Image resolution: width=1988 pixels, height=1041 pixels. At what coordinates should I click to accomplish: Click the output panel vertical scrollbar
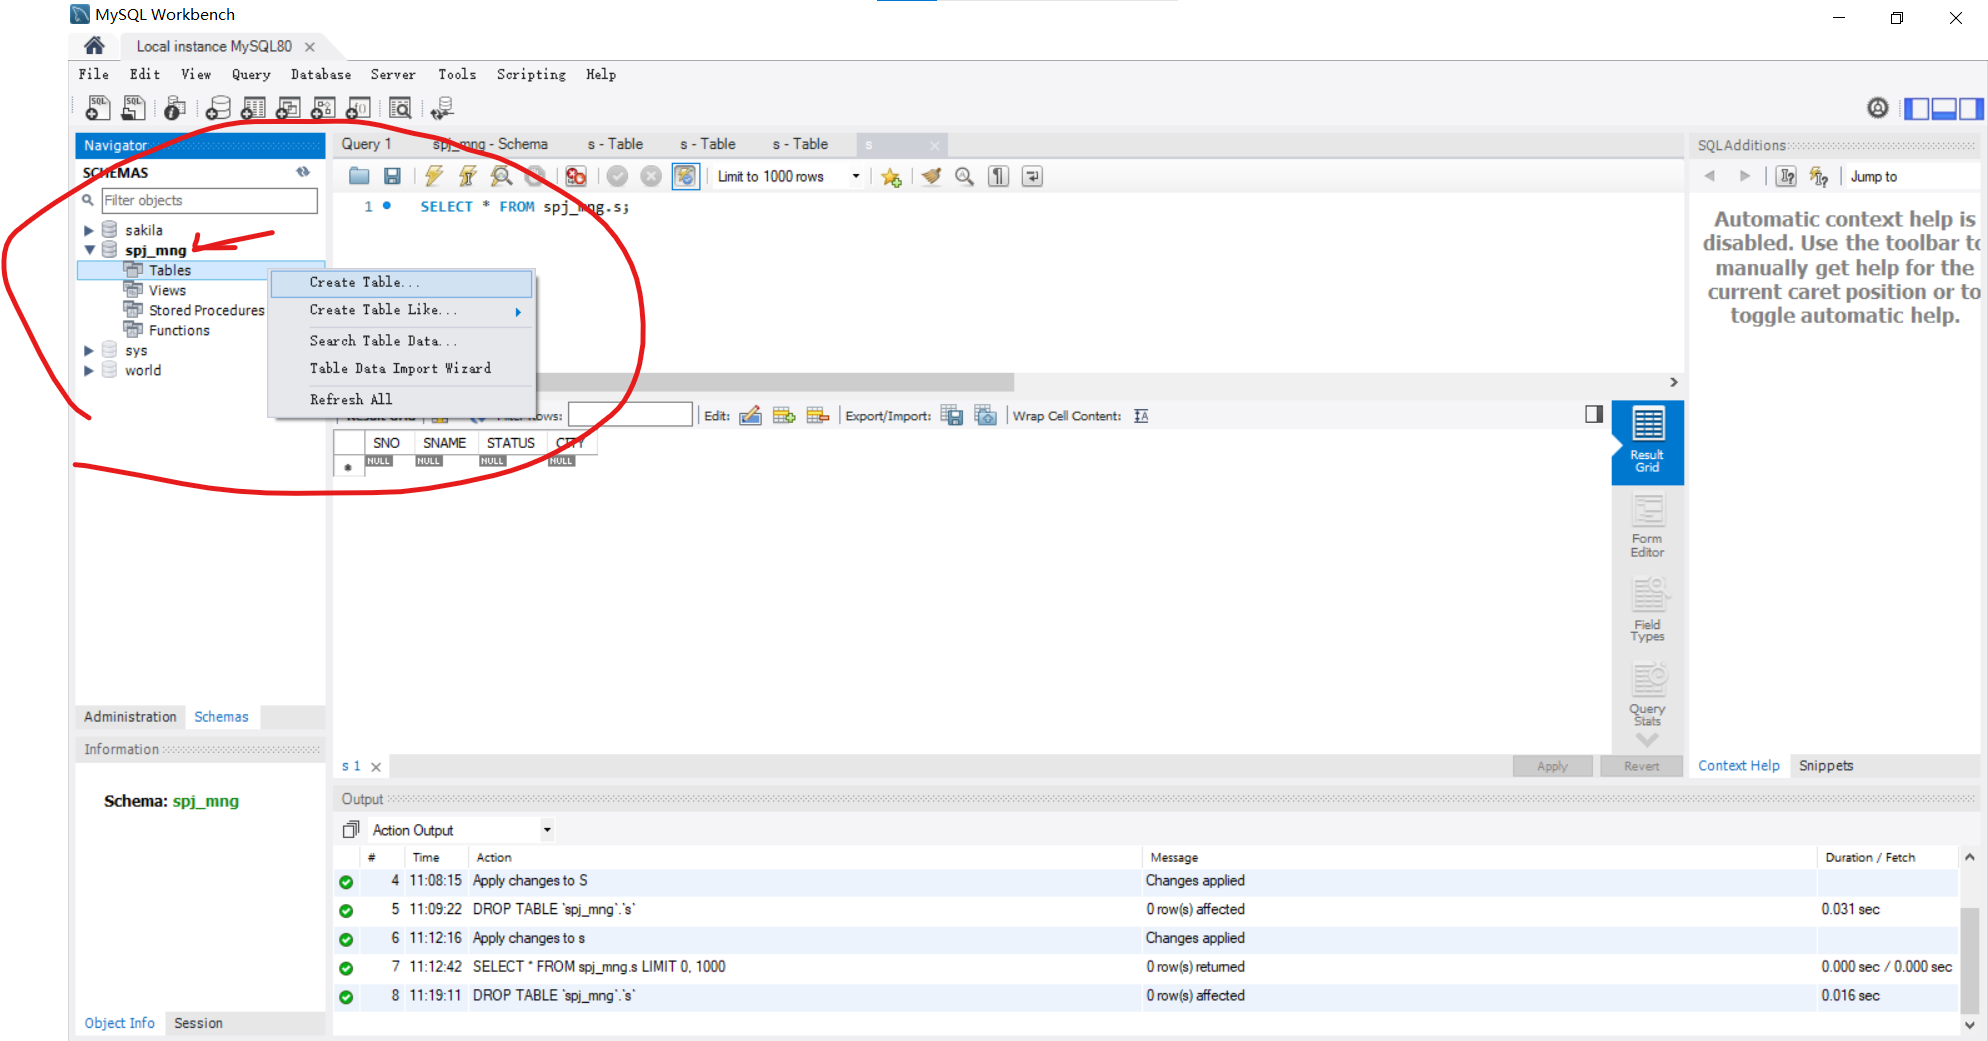(1968, 960)
